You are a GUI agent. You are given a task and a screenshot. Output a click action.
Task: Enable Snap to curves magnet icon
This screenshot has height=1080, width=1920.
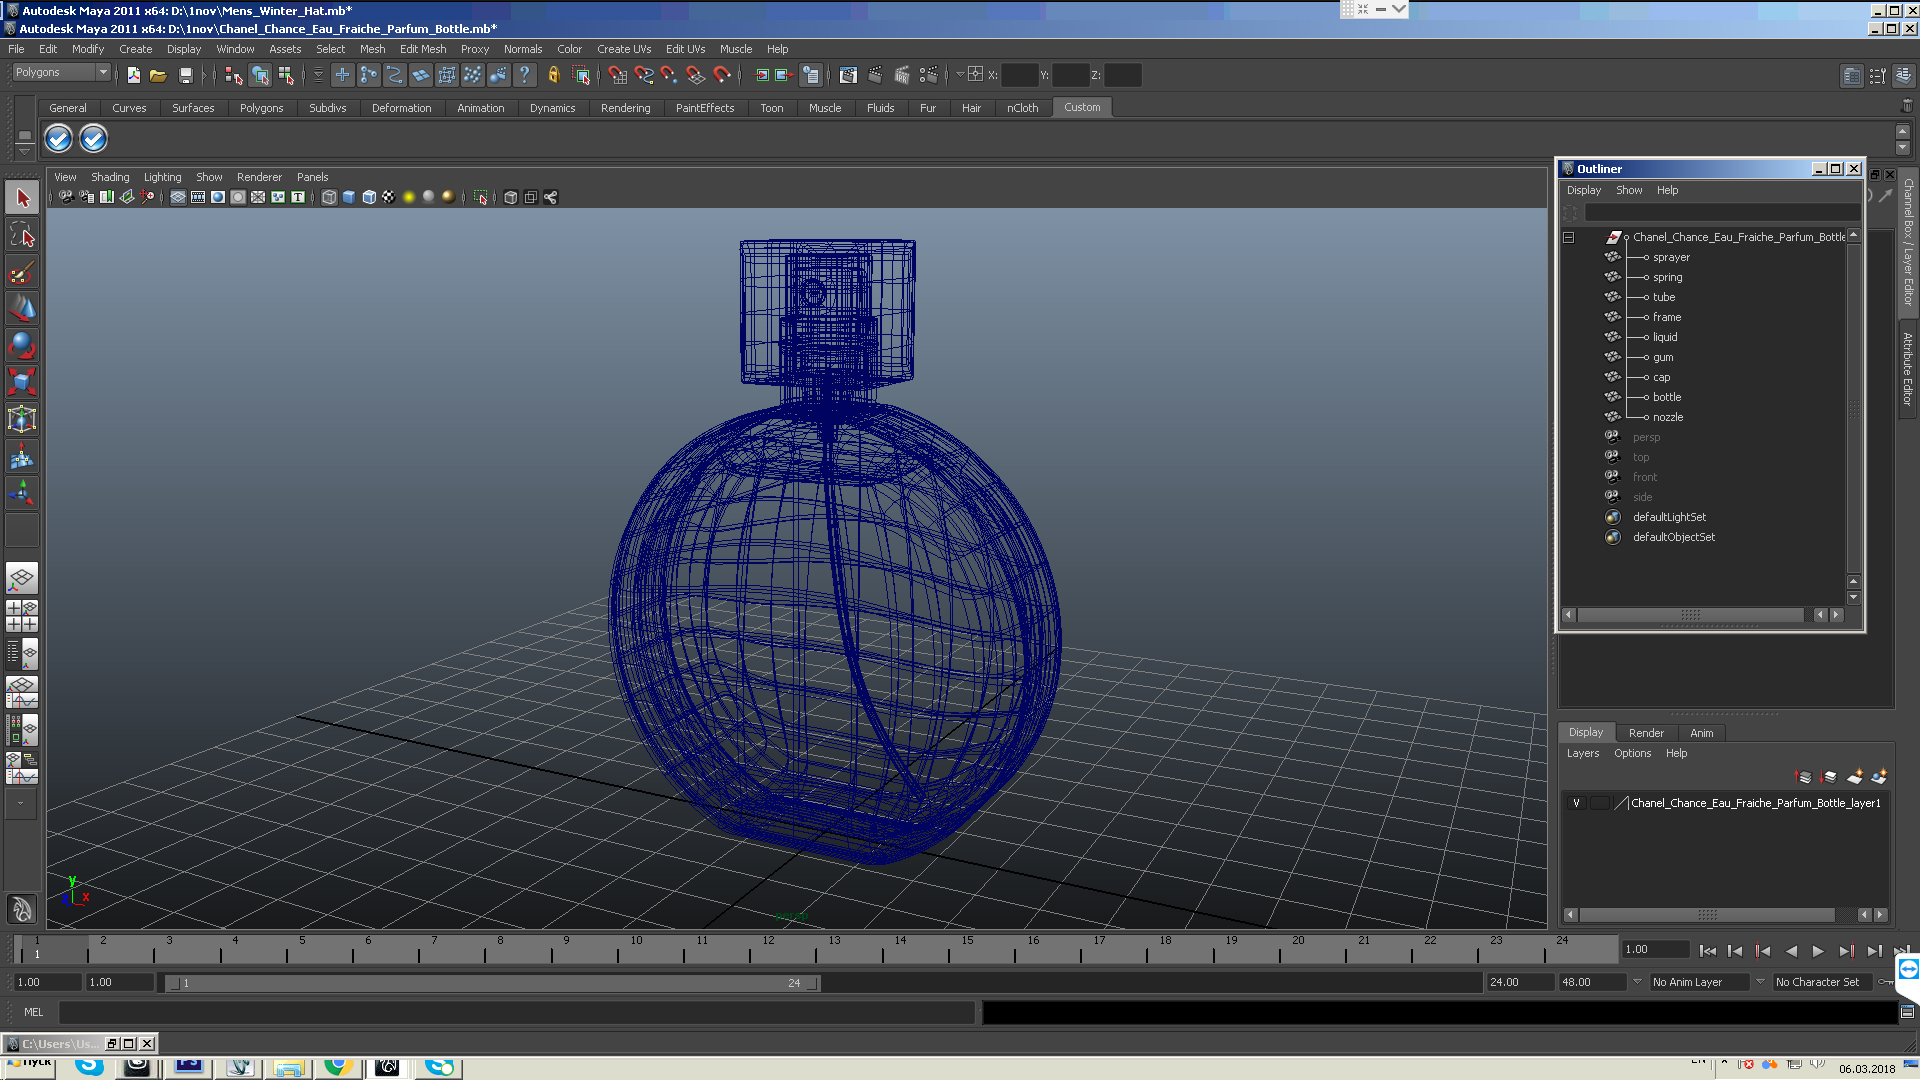(643, 75)
